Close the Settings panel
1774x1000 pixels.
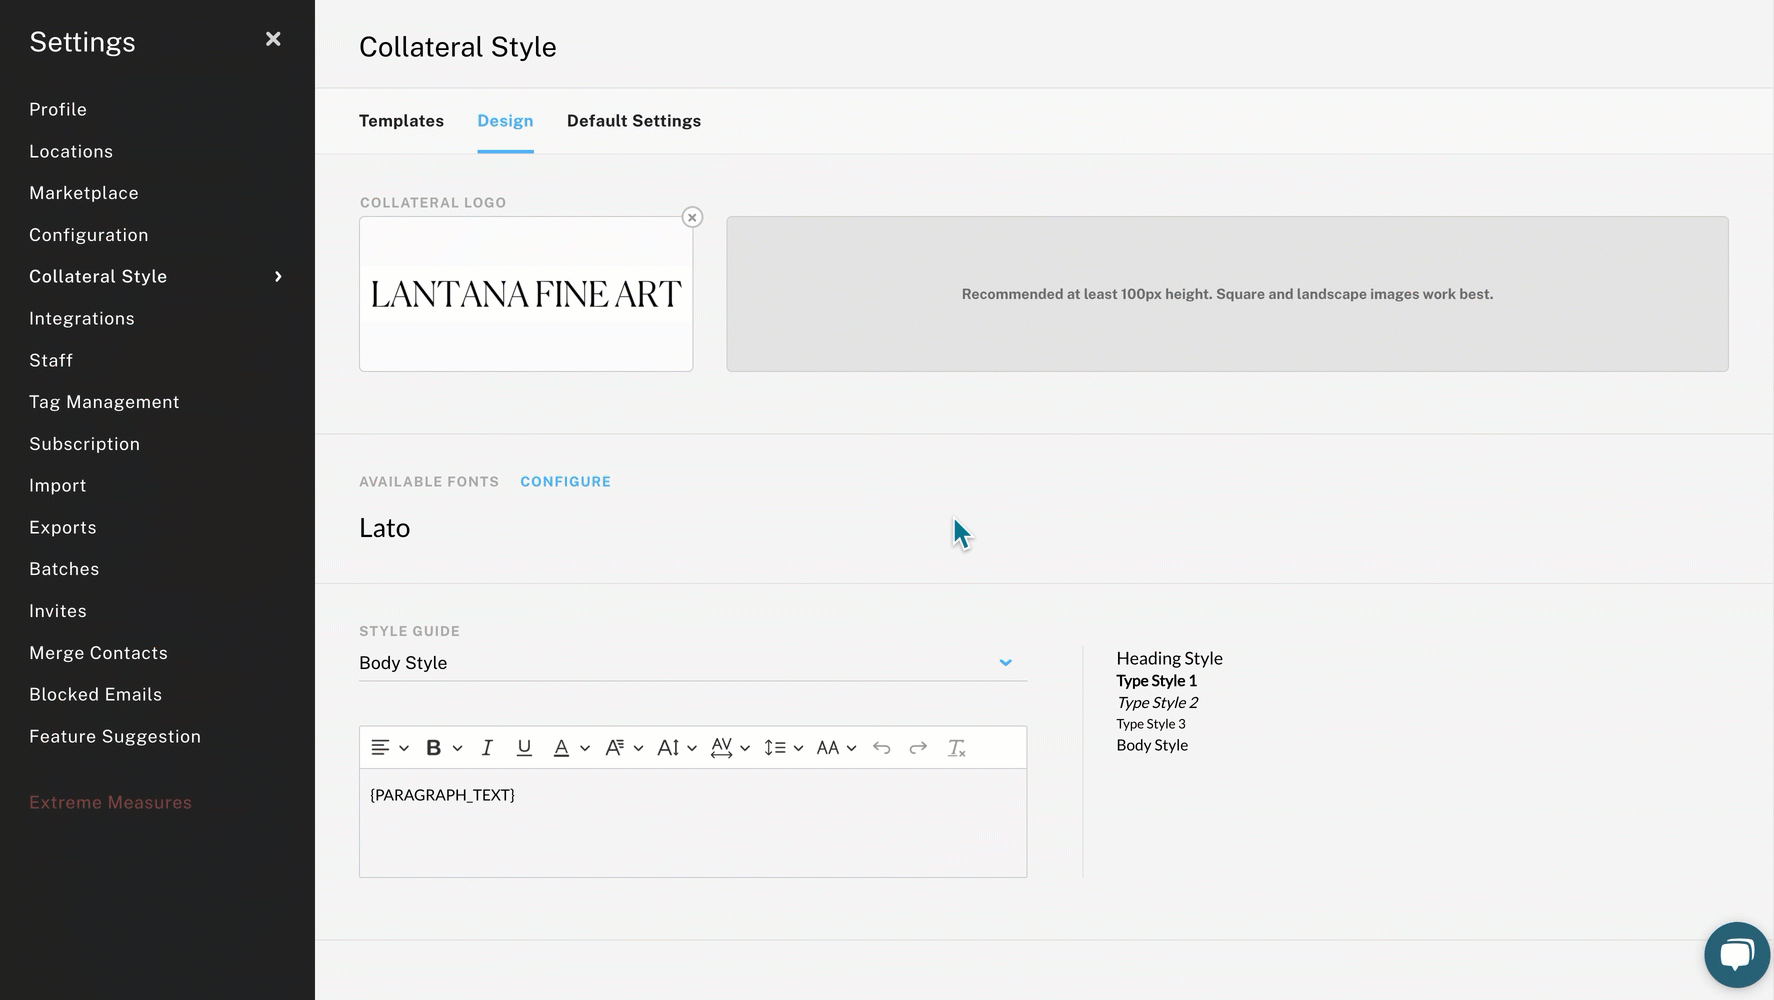point(273,39)
